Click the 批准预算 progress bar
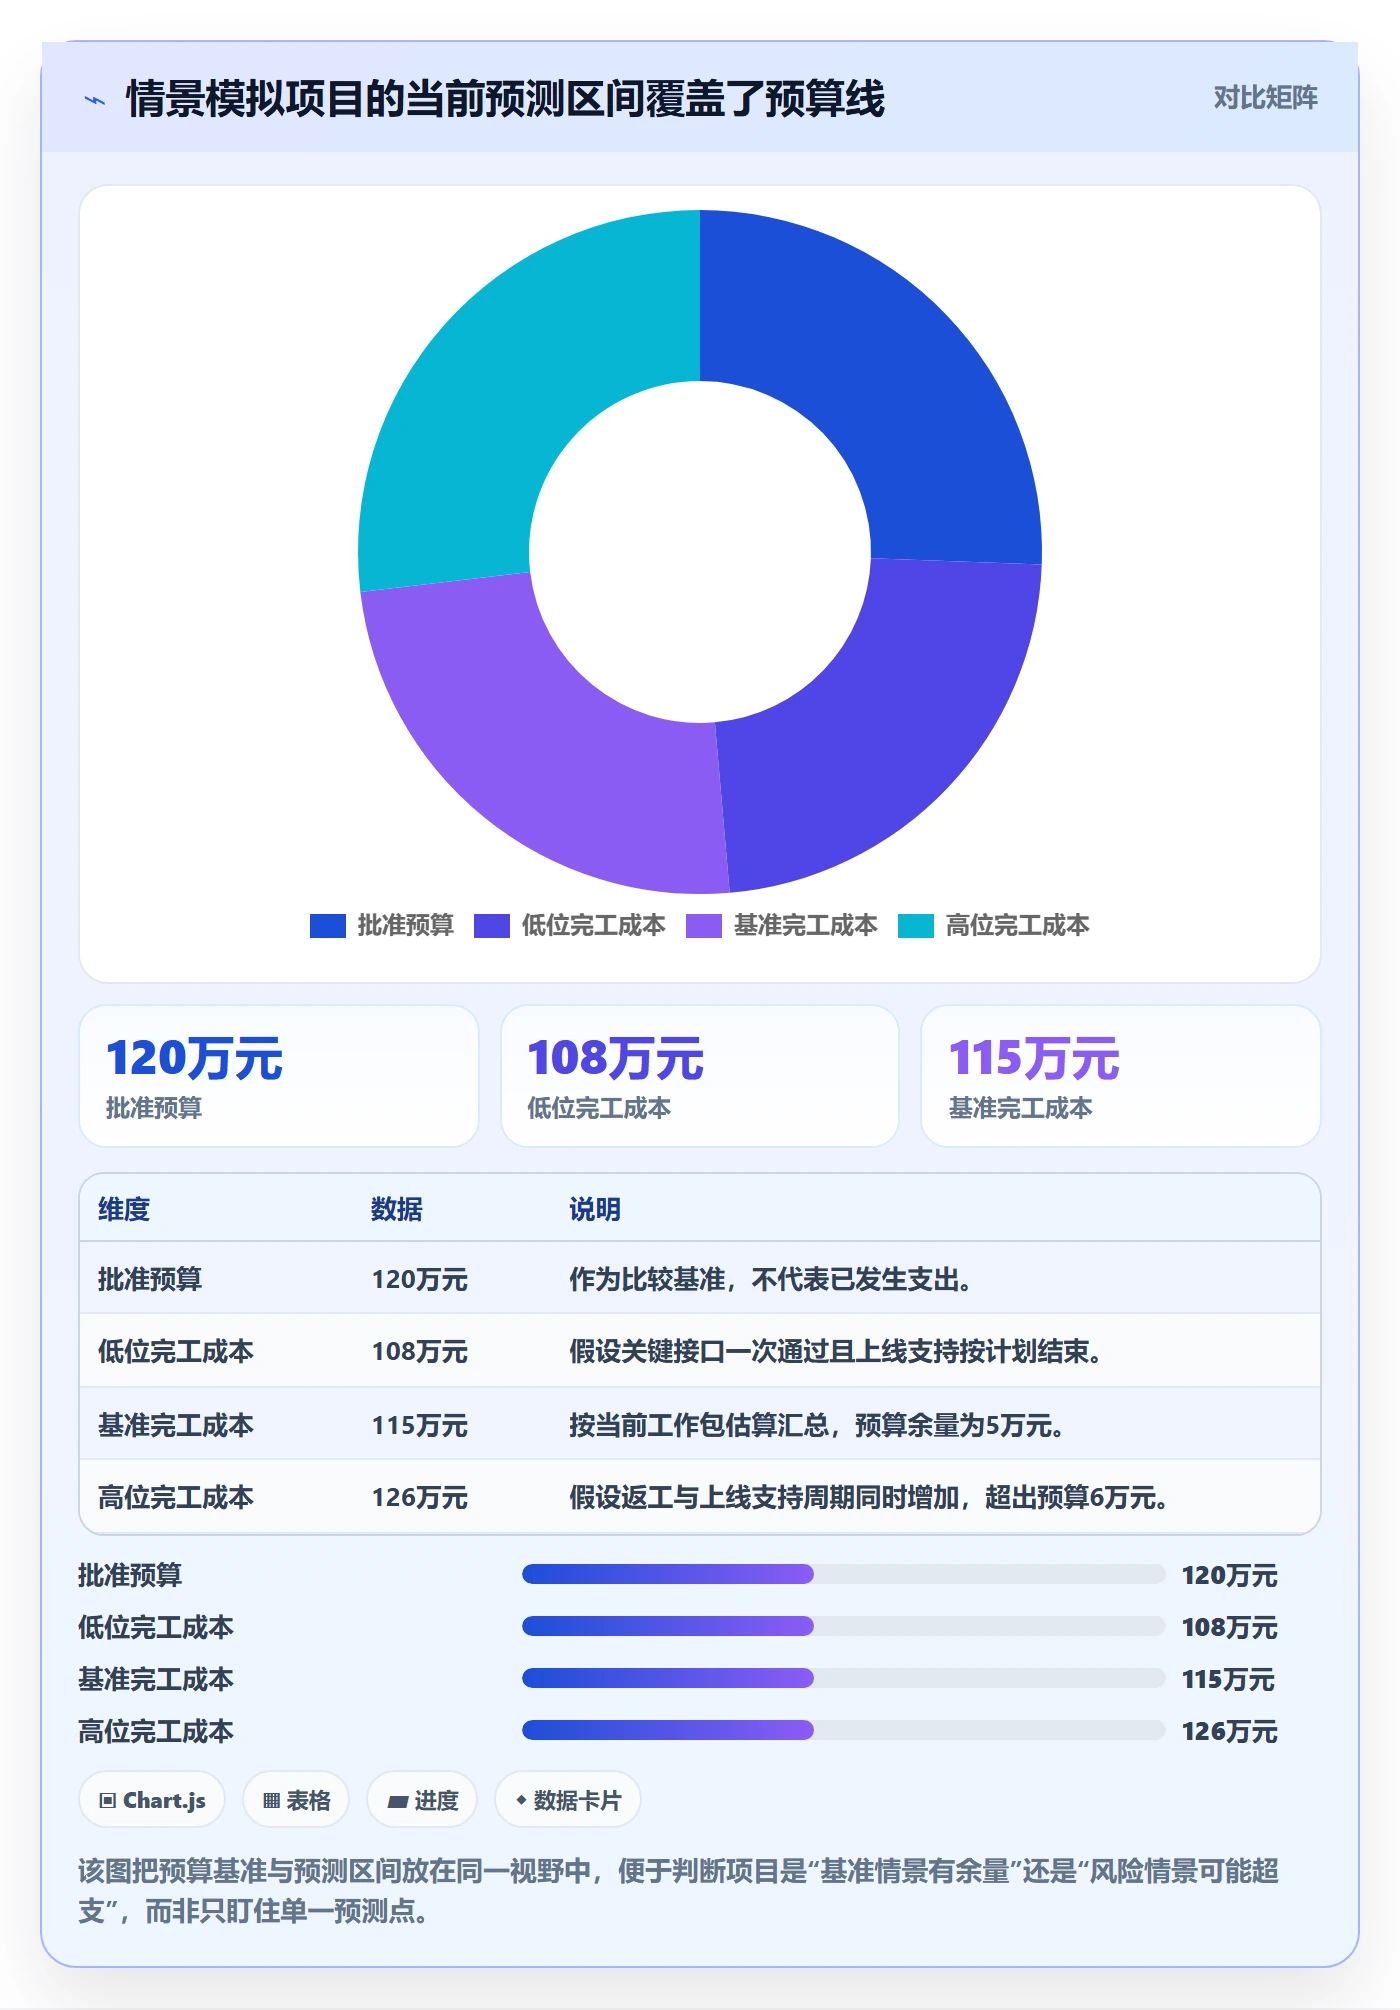Image resolution: width=1400 pixels, height=2010 pixels. point(844,1575)
